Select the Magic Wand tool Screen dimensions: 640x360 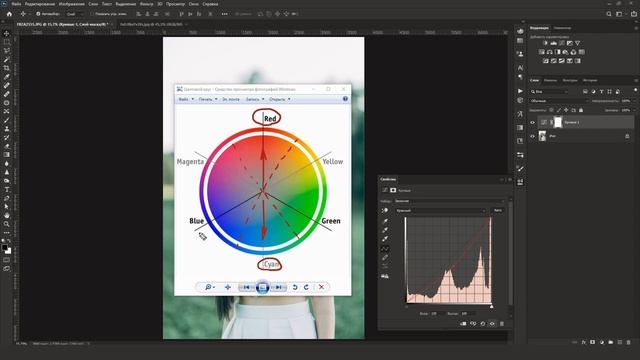tap(7, 60)
